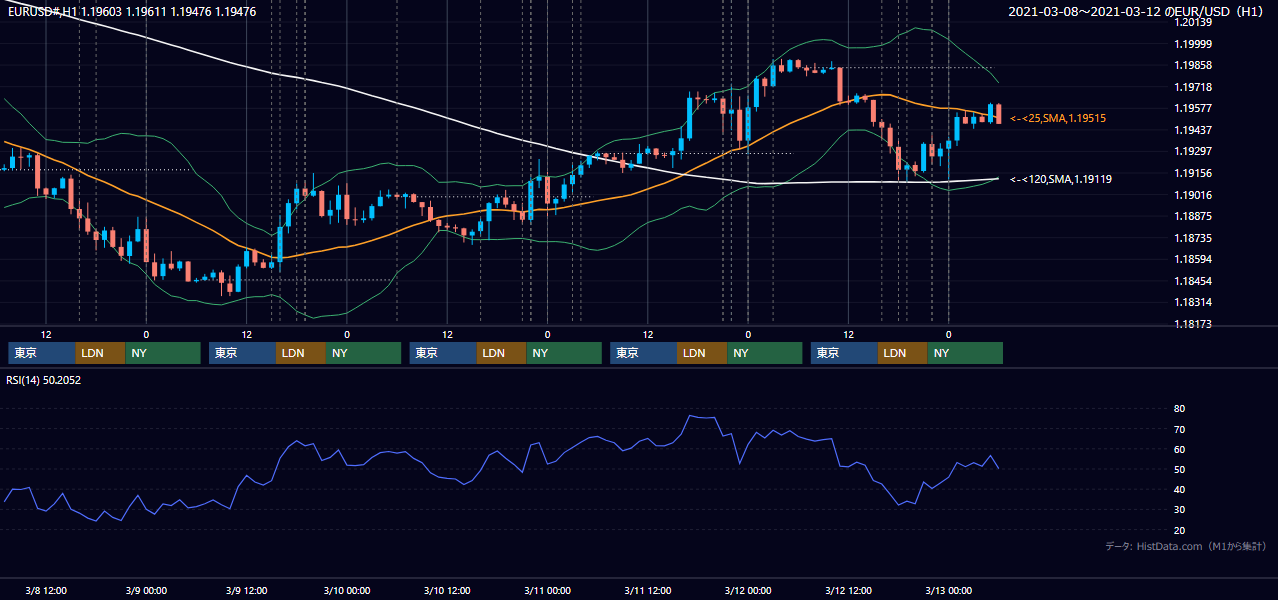Click the RSI level 50 label
Screen dimensions: 1278x600
coord(1179,469)
